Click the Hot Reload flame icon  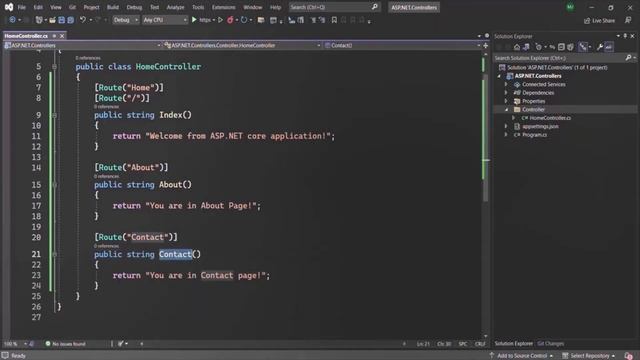(x=230, y=20)
